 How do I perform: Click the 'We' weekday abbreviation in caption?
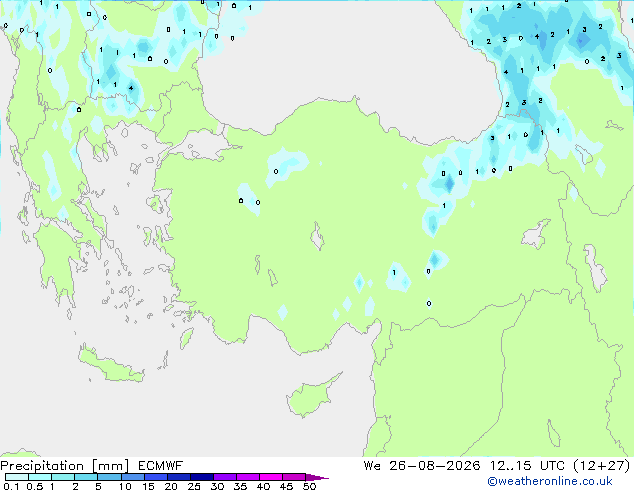point(372,466)
